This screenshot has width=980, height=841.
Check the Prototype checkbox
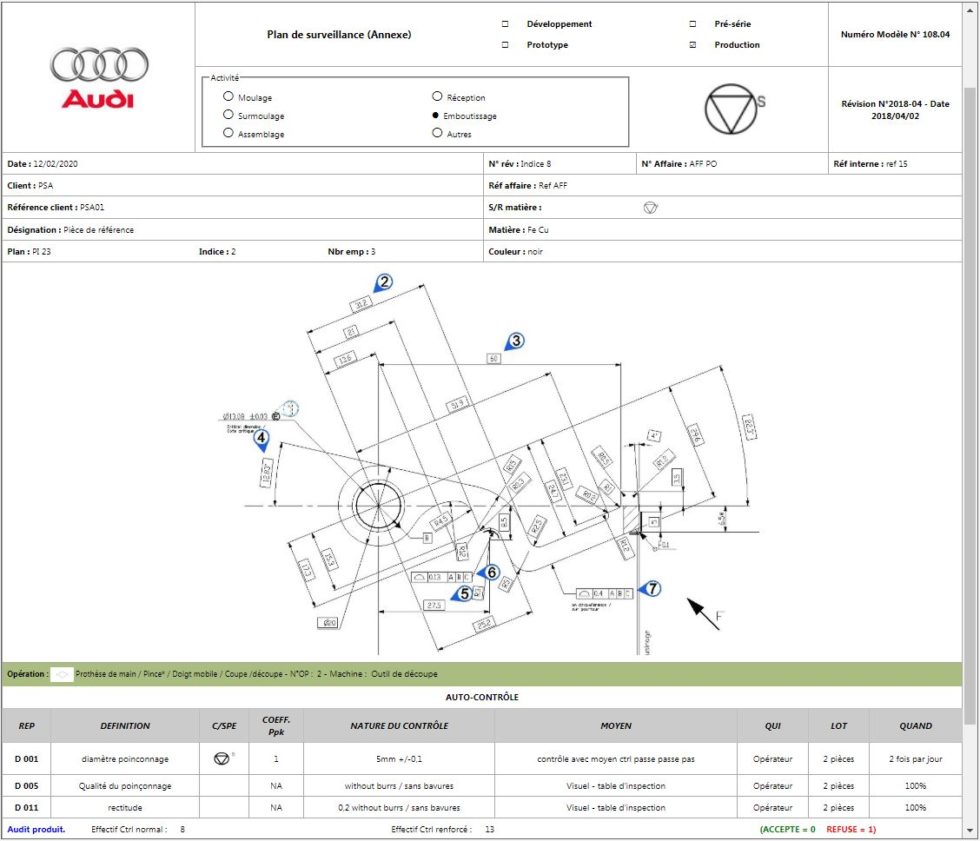click(x=503, y=44)
